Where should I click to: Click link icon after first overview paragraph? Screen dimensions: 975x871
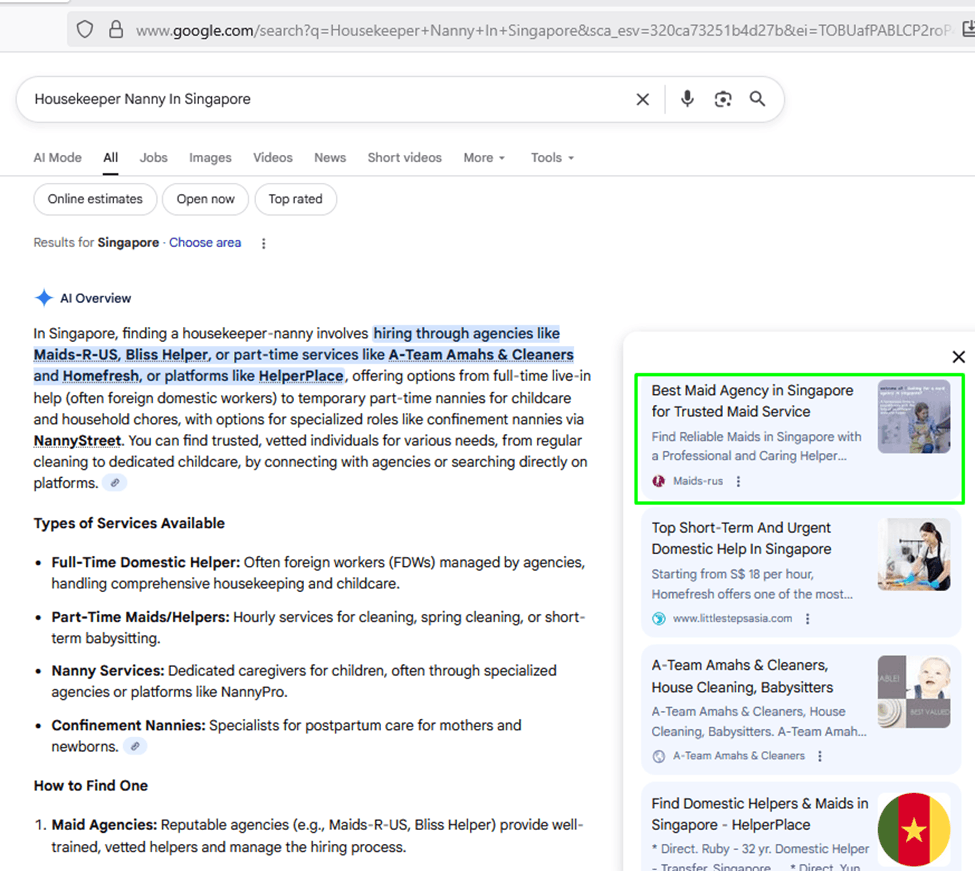(116, 484)
